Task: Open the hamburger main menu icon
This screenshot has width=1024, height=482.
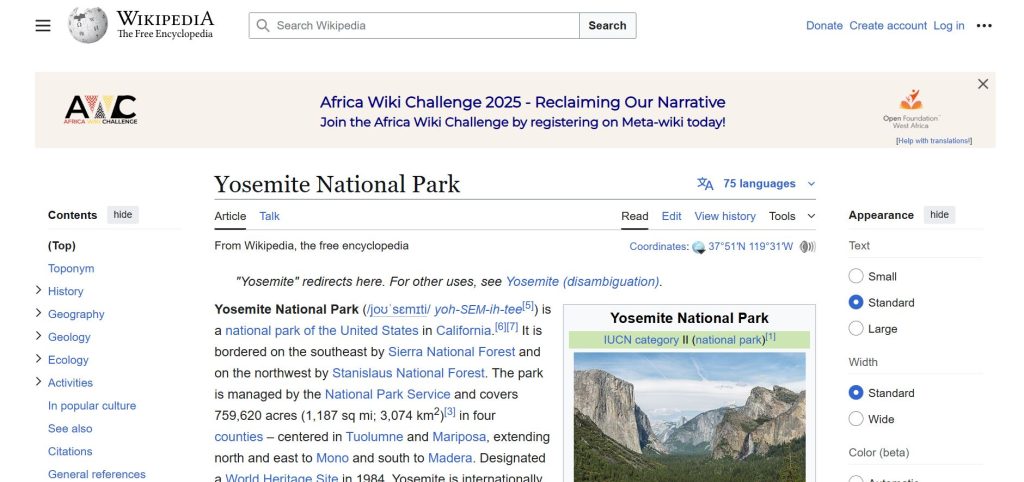Action: [43, 26]
